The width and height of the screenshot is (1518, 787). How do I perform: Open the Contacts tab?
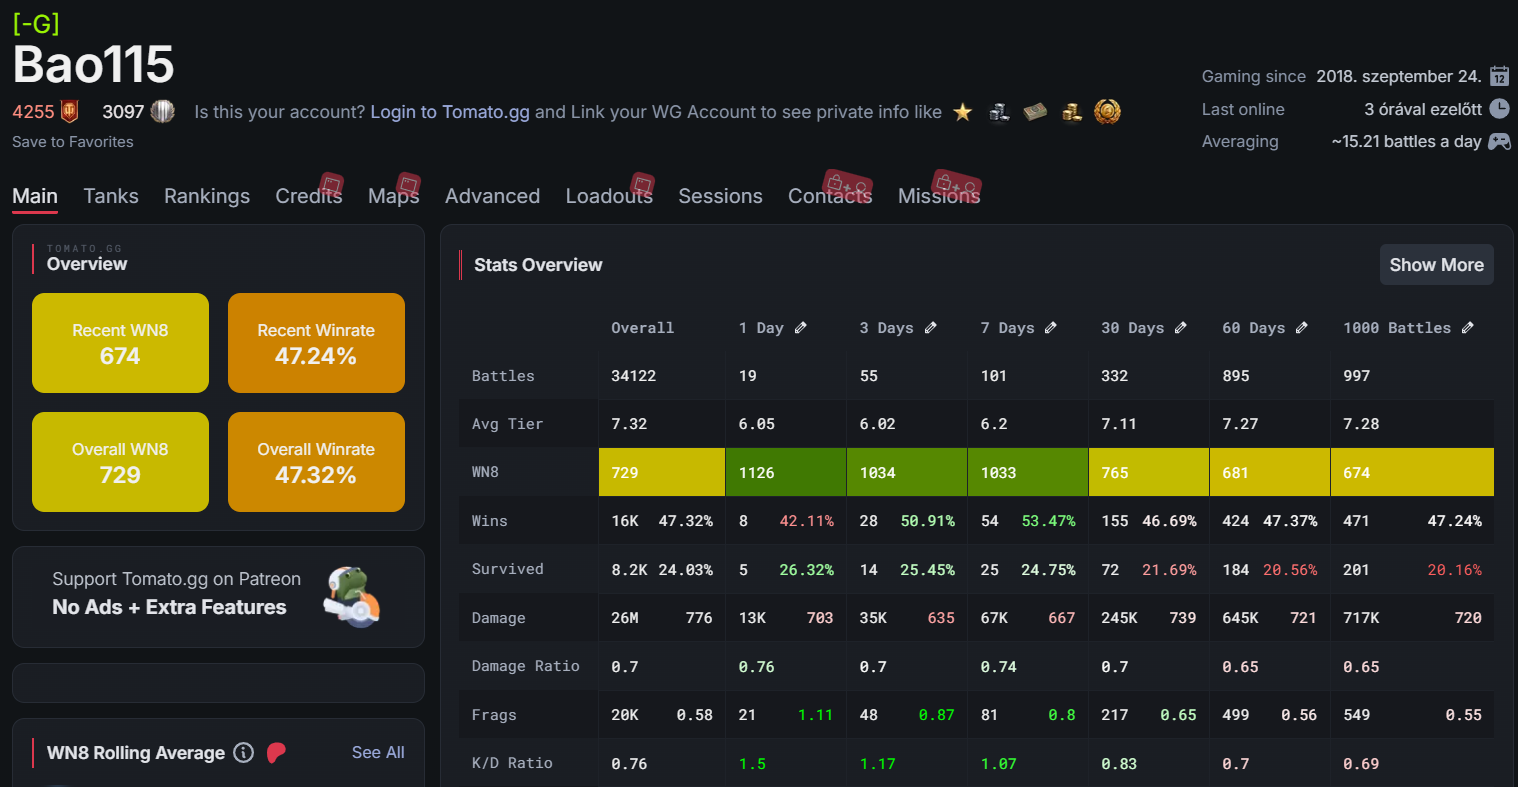(830, 196)
